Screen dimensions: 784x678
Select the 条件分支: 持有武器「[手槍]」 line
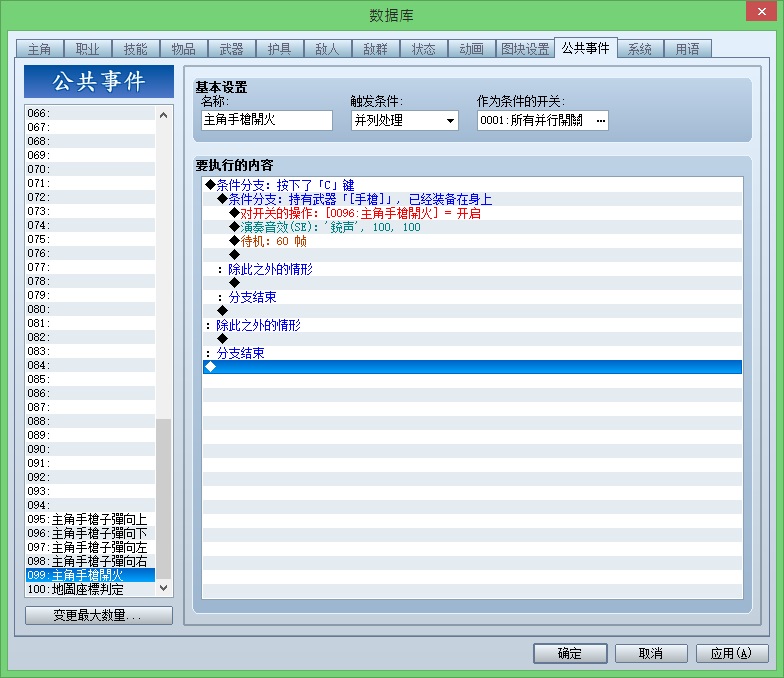[472, 199]
